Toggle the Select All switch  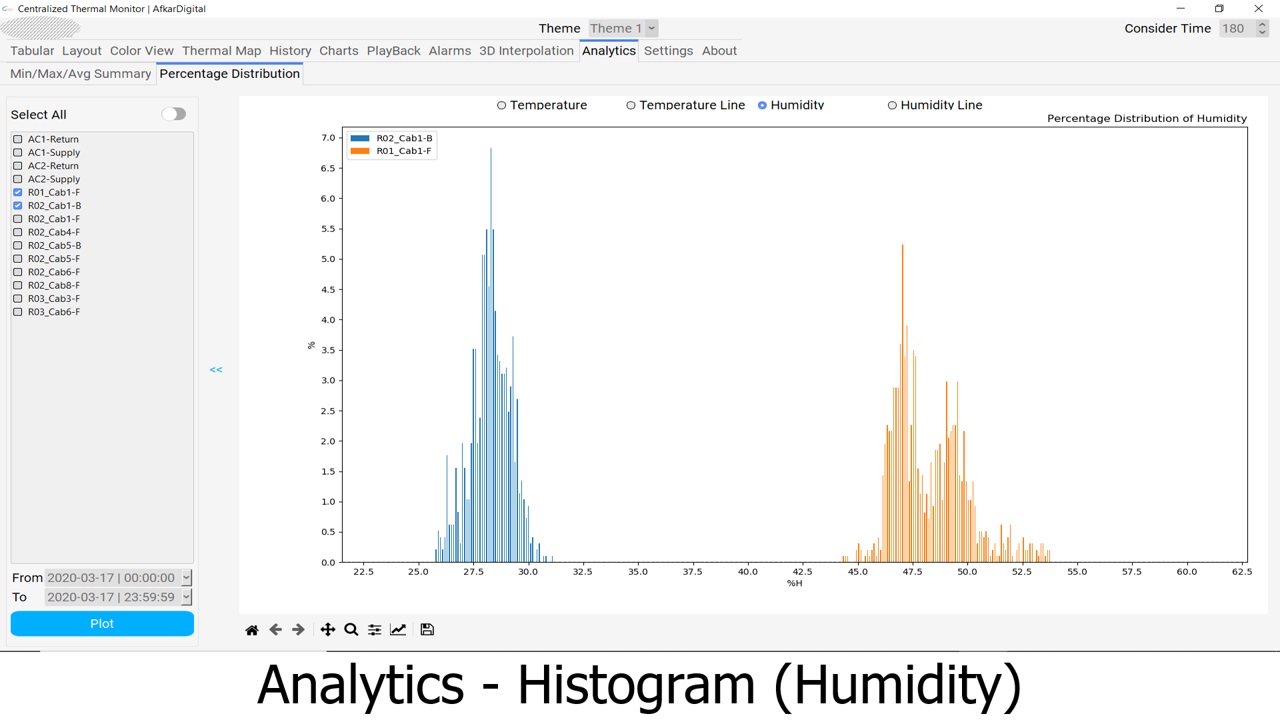[x=174, y=114]
